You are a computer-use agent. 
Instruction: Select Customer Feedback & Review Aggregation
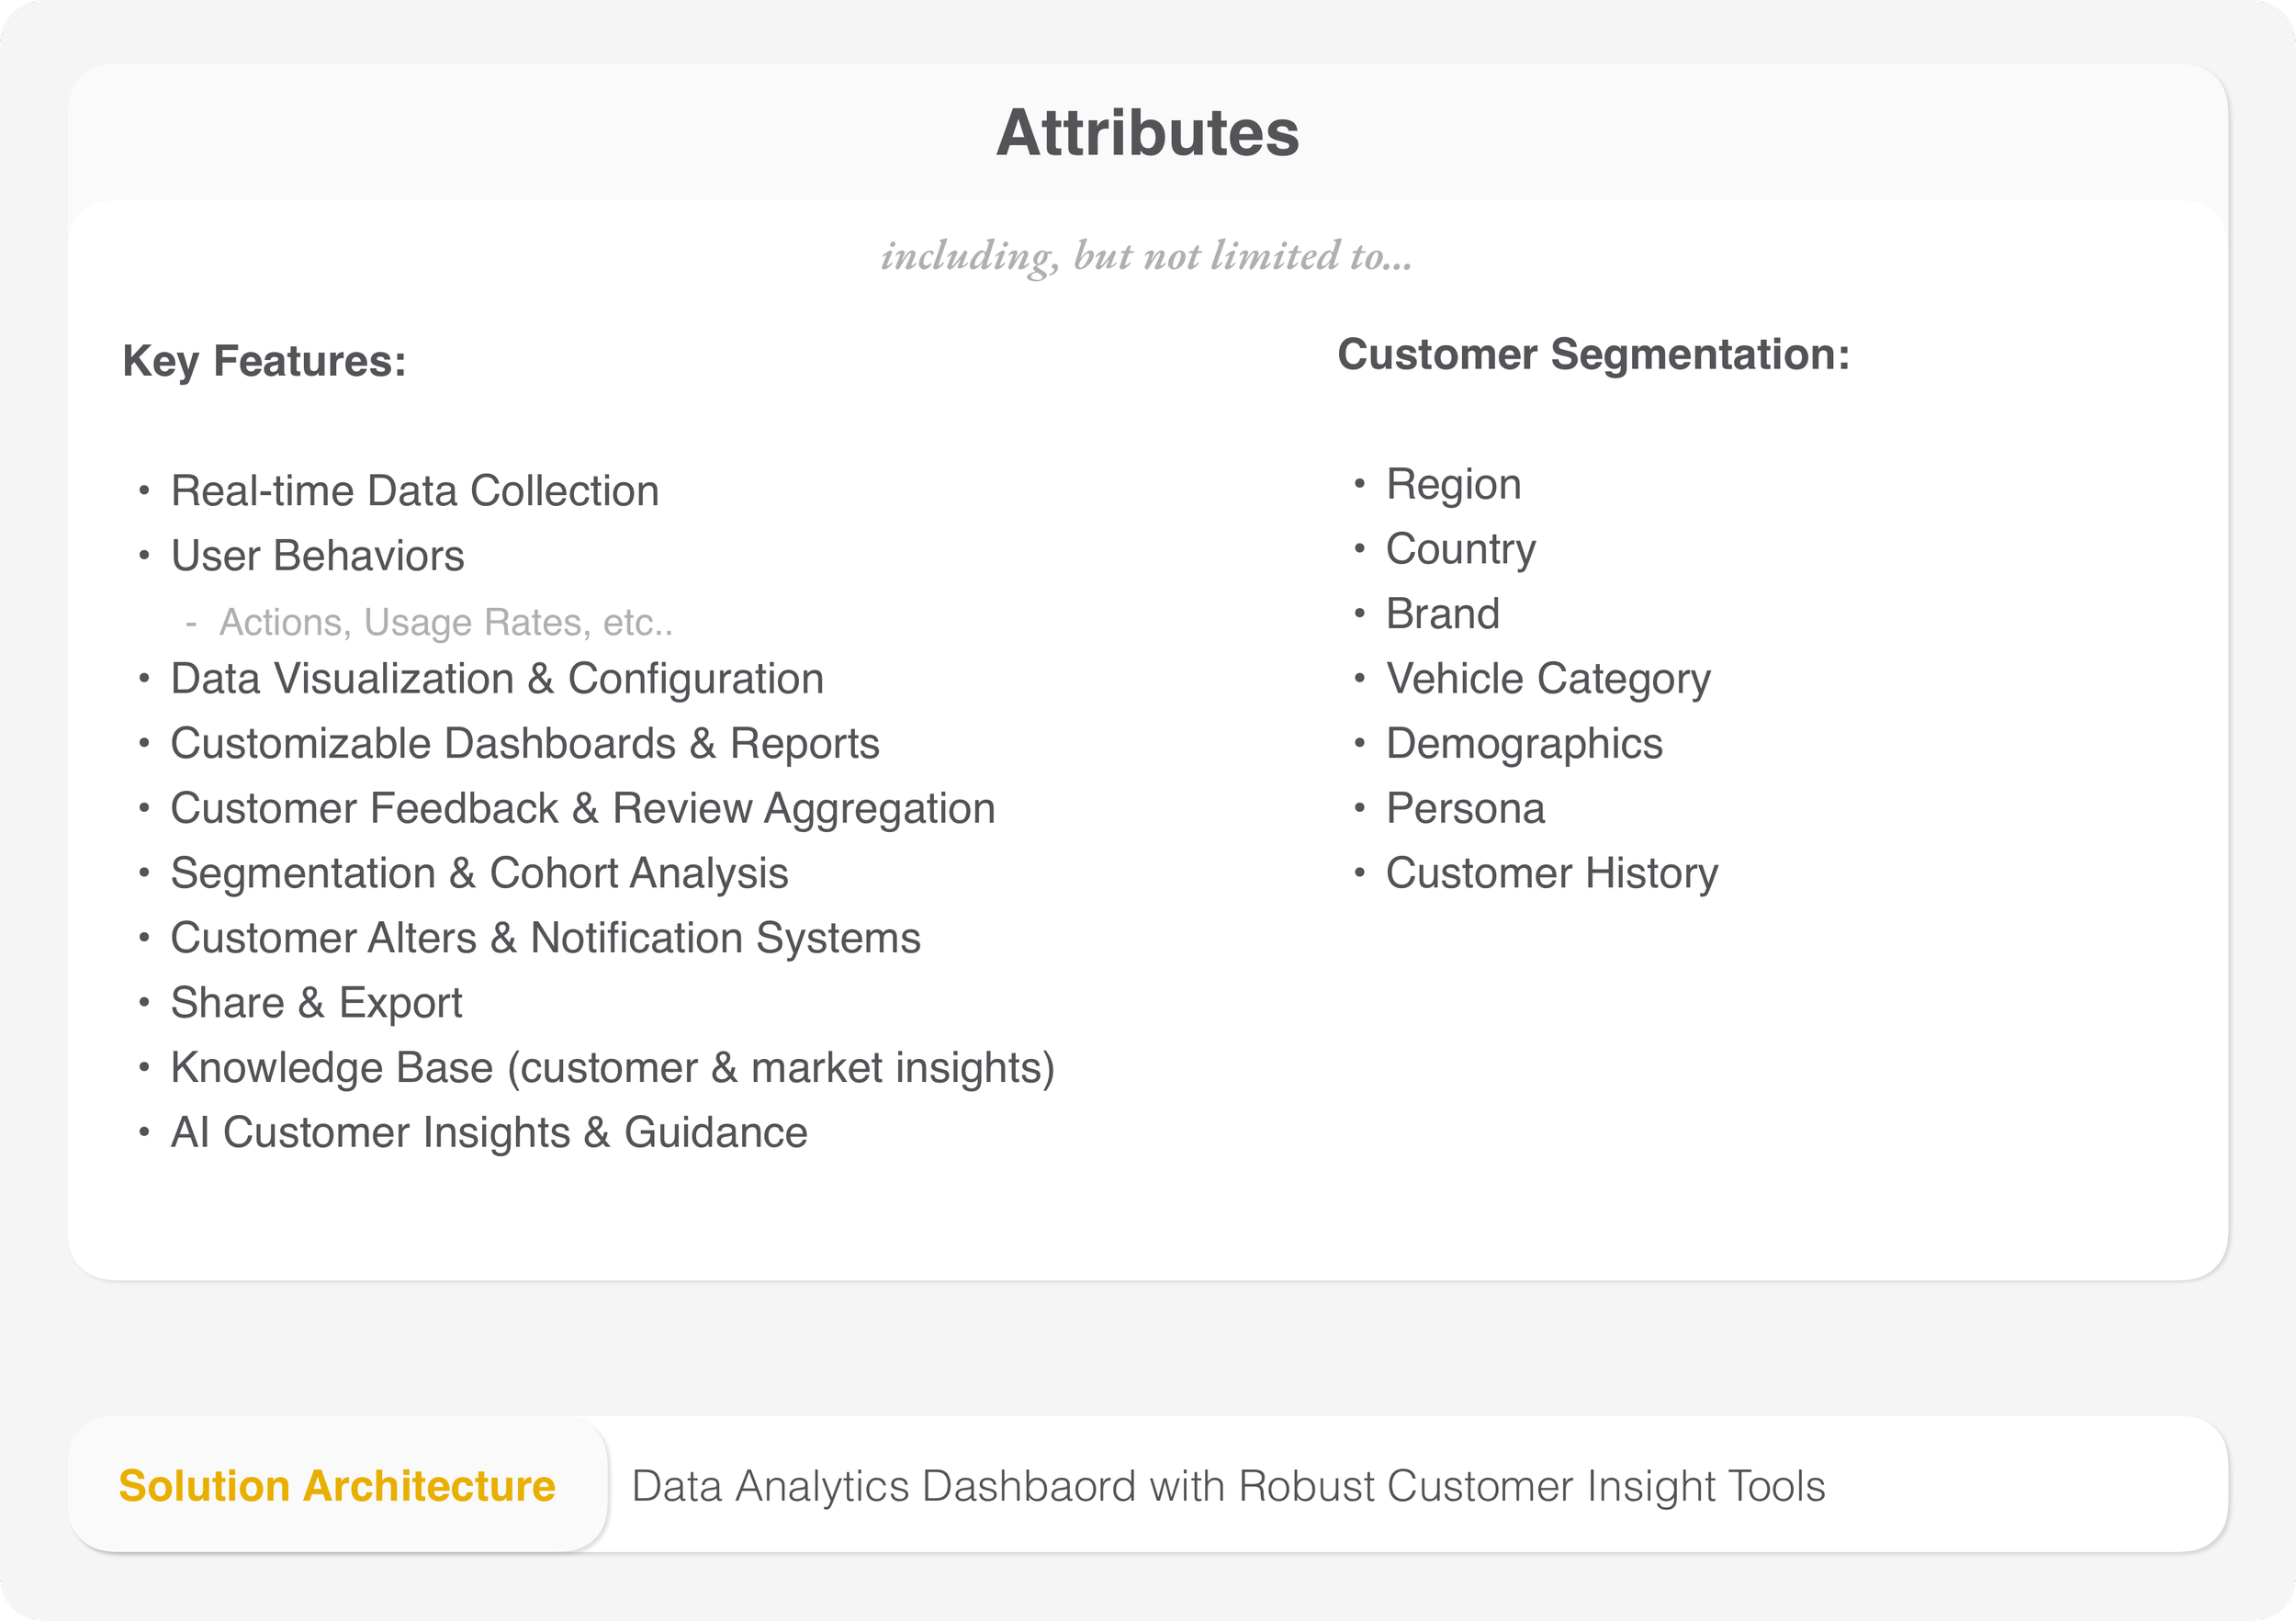[x=582, y=809]
